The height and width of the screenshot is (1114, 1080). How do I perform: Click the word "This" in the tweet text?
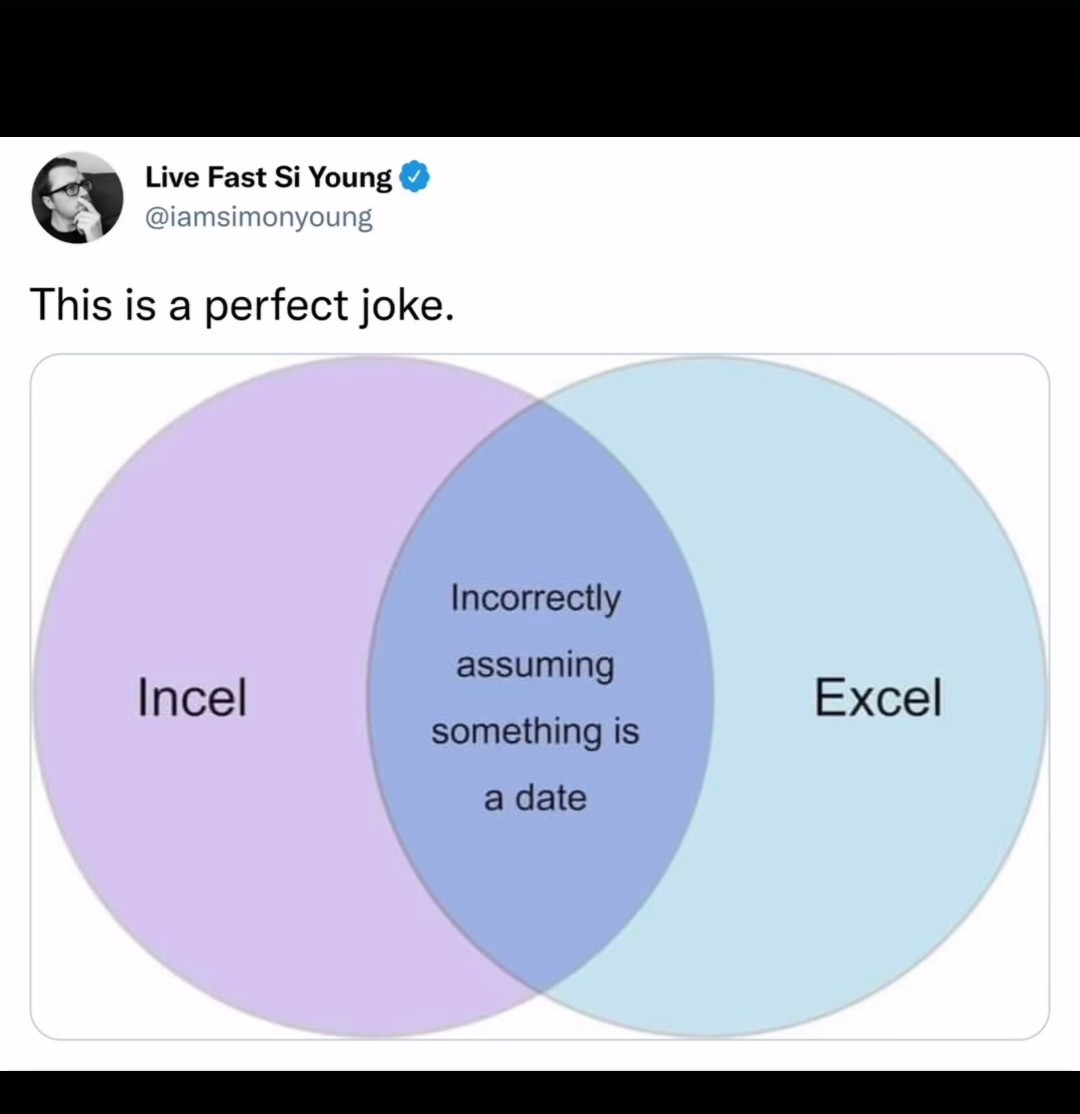coord(71,305)
